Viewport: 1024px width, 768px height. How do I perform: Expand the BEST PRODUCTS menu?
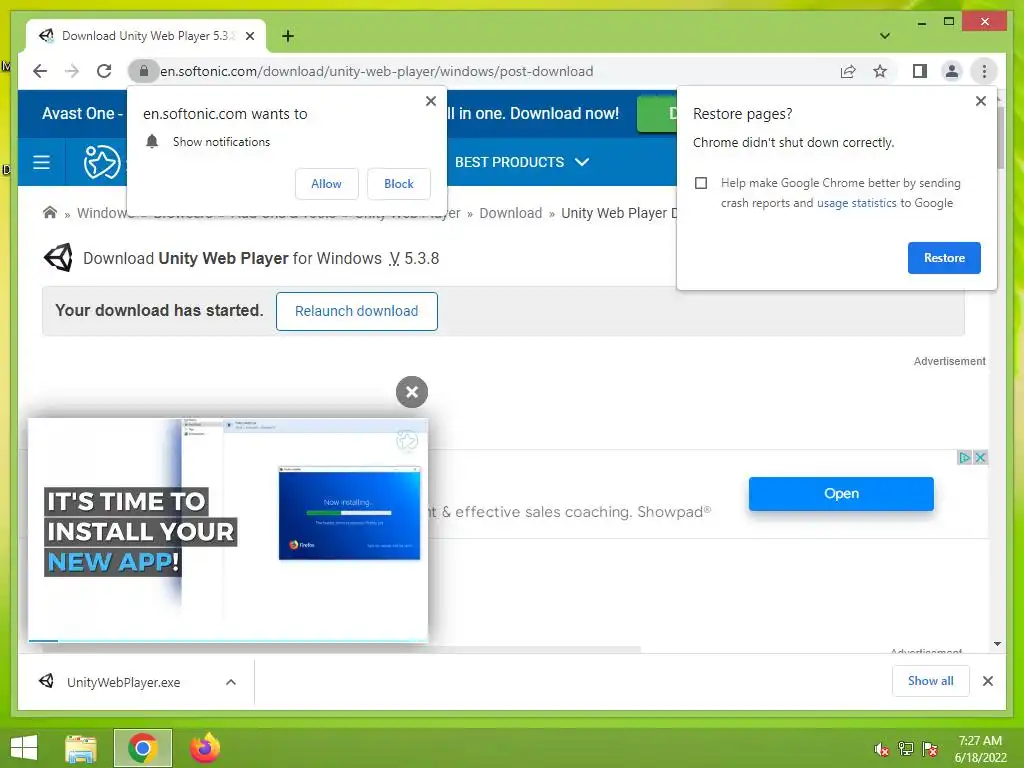(522, 162)
